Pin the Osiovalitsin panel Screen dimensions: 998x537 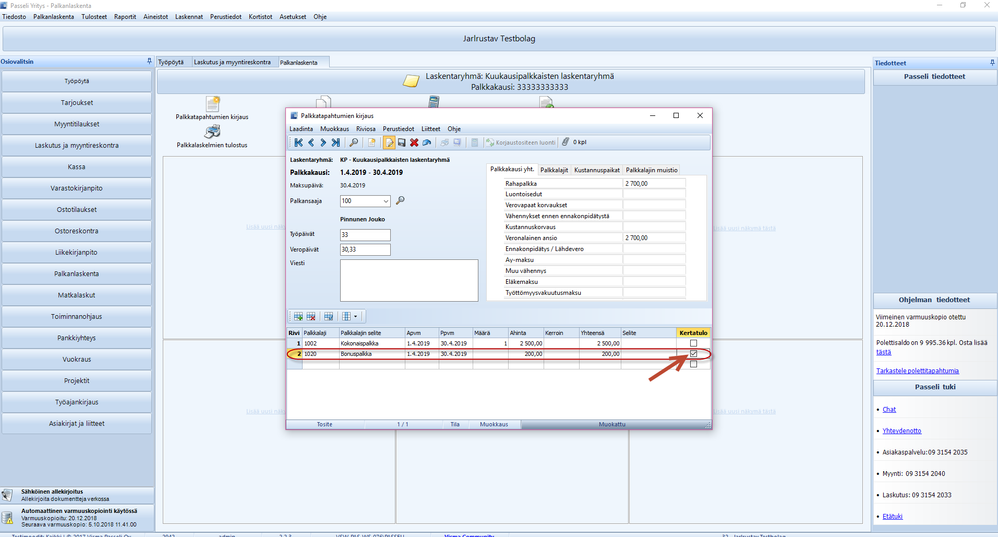click(x=150, y=61)
